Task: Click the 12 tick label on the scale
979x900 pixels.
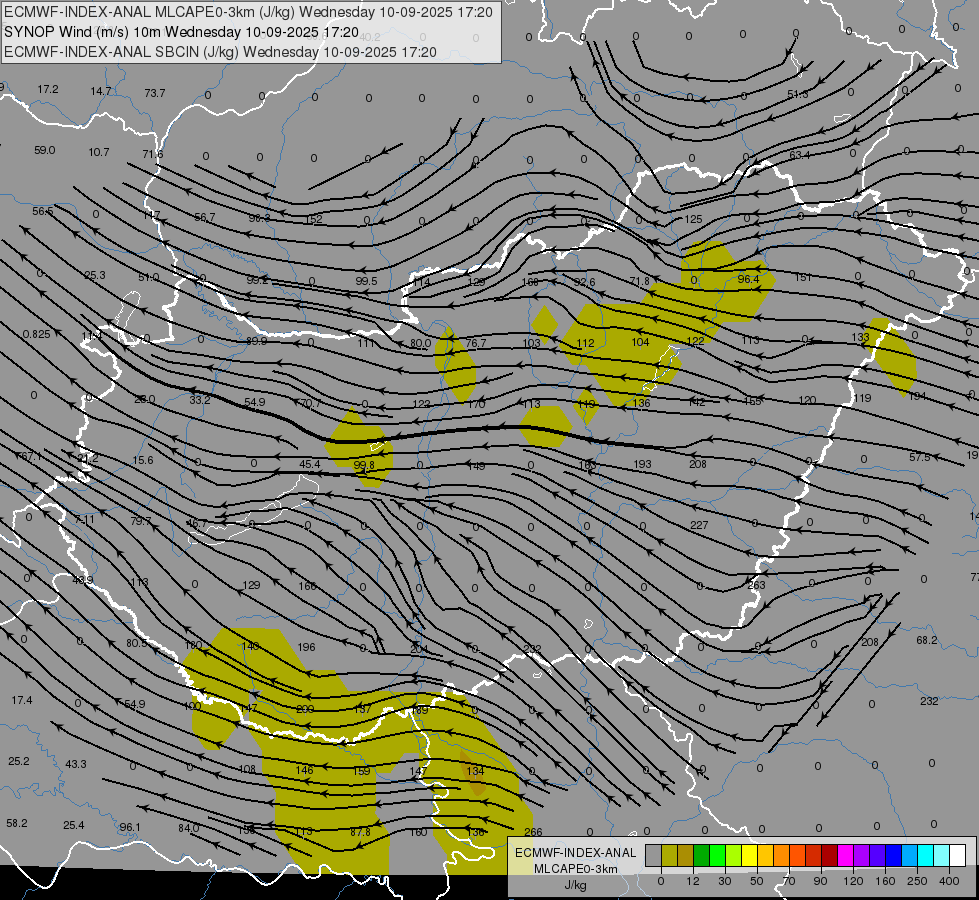Action: [x=692, y=881]
